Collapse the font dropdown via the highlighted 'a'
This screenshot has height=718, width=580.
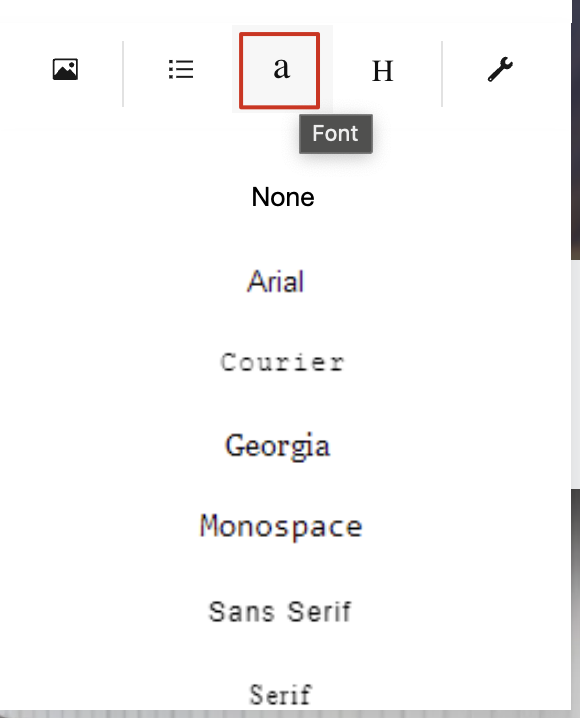pyautogui.click(x=280, y=71)
